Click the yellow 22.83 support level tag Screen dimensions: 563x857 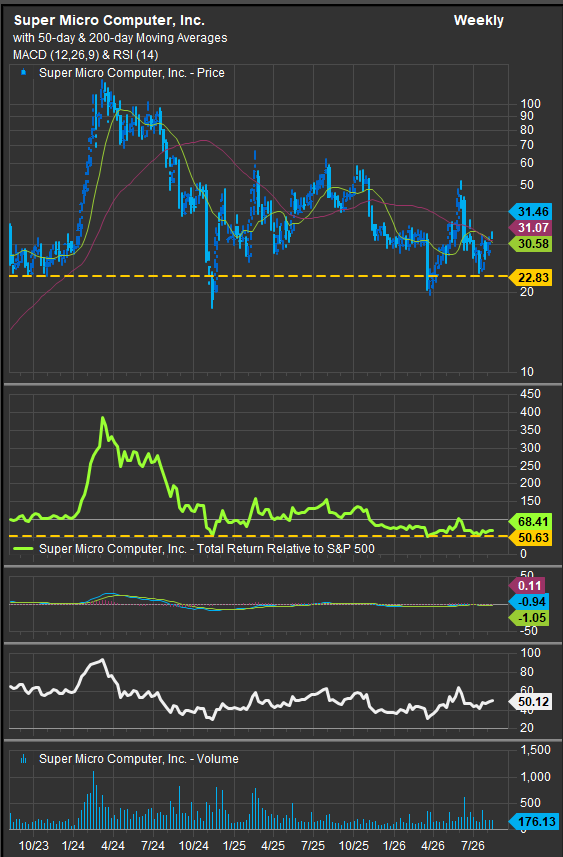click(x=530, y=278)
